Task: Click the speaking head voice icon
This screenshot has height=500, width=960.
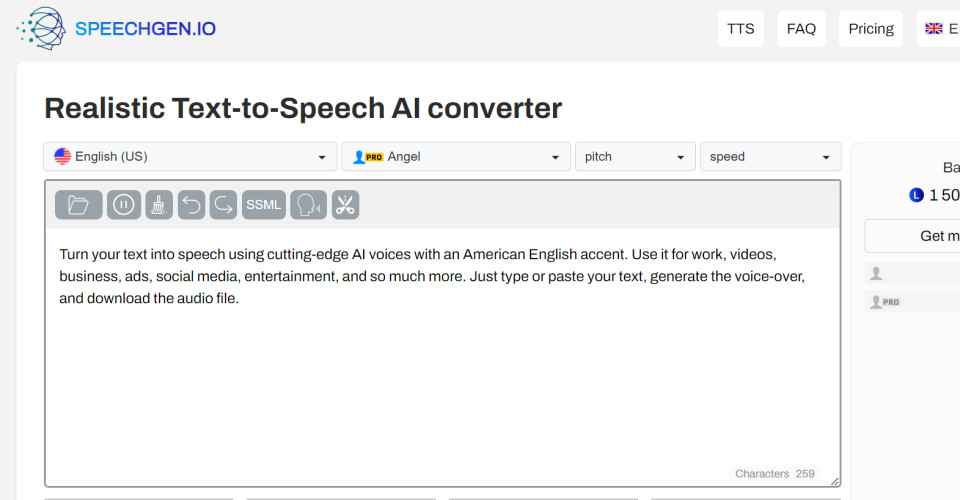Action: click(x=309, y=205)
